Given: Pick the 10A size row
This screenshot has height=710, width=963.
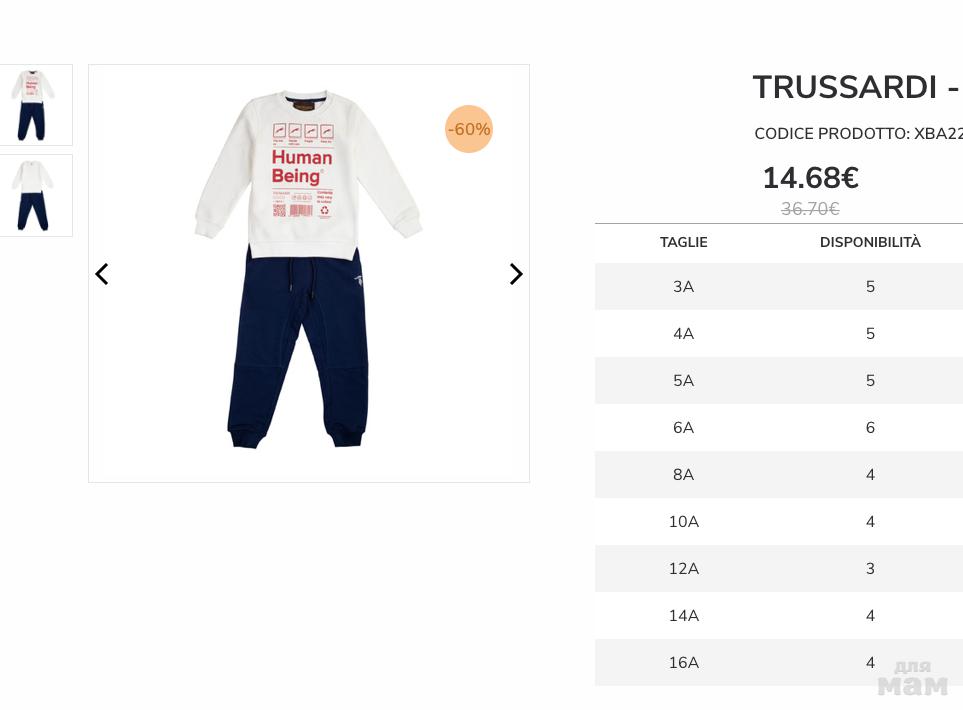Looking at the screenshot, I should click(683, 522).
